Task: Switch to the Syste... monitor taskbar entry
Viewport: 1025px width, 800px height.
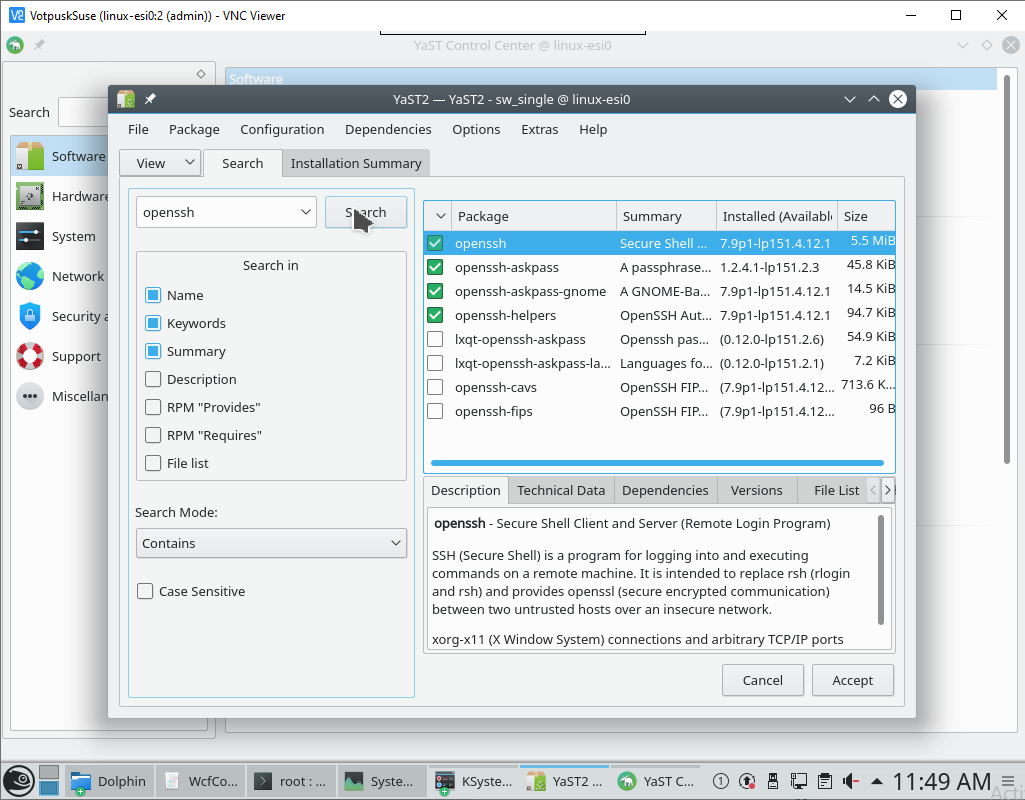Action: tap(382, 781)
